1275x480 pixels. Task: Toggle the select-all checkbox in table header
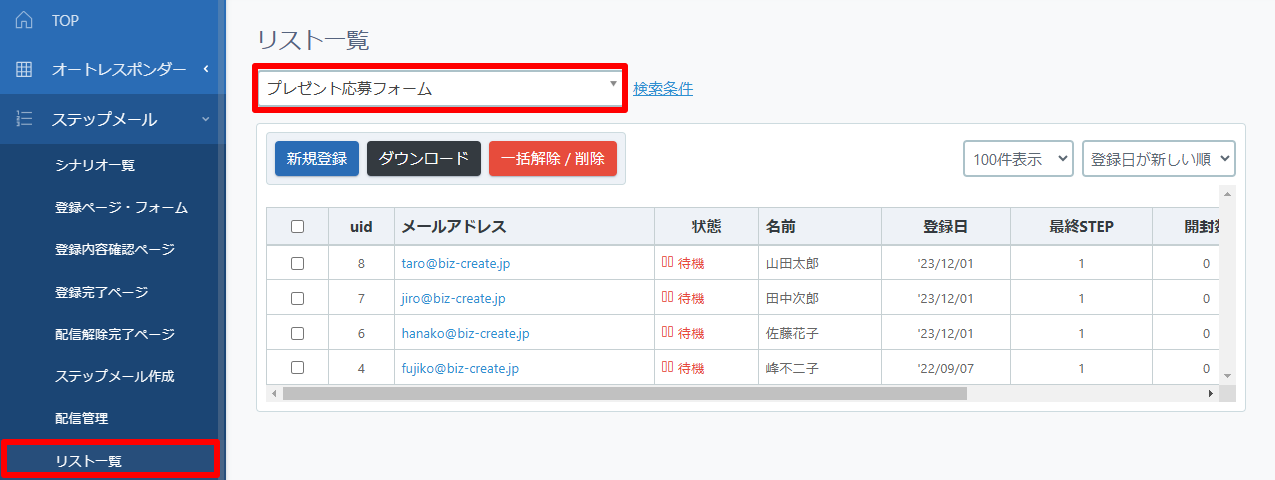(x=297, y=227)
